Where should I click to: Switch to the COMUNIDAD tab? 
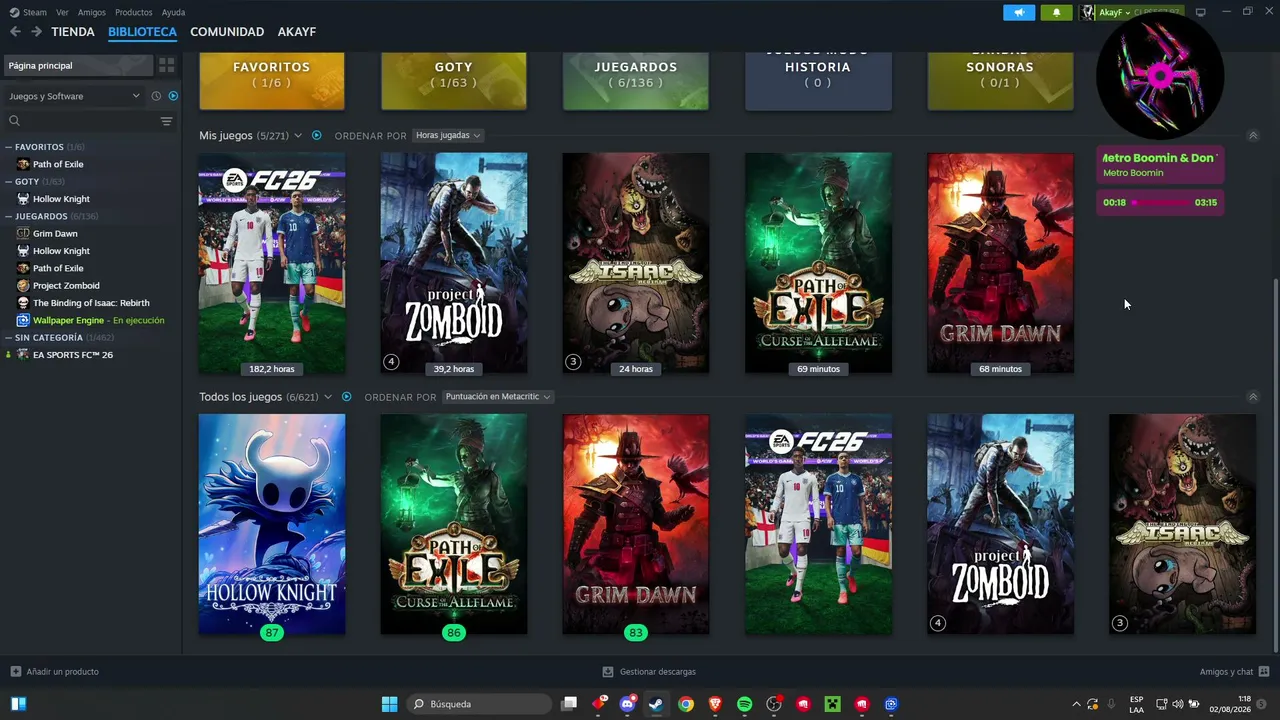coord(227,32)
